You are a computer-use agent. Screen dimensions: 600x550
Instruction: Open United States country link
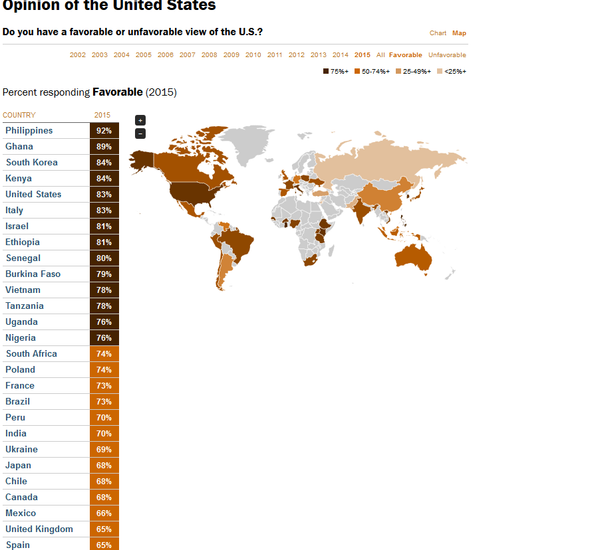click(33, 194)
